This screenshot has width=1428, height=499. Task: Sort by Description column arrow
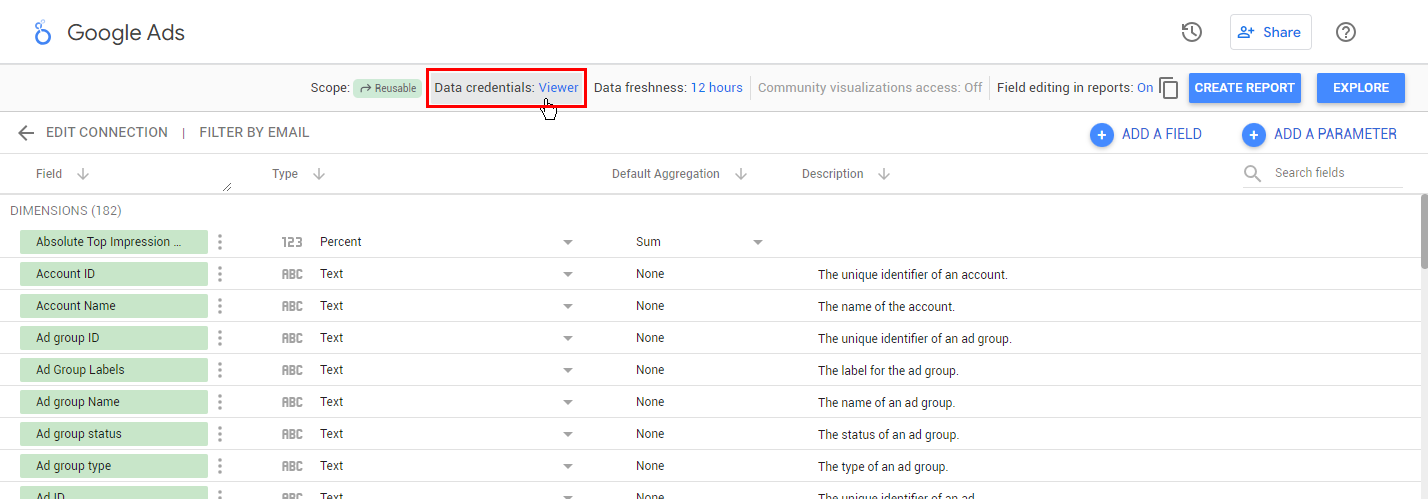click(x=884, y=174)
